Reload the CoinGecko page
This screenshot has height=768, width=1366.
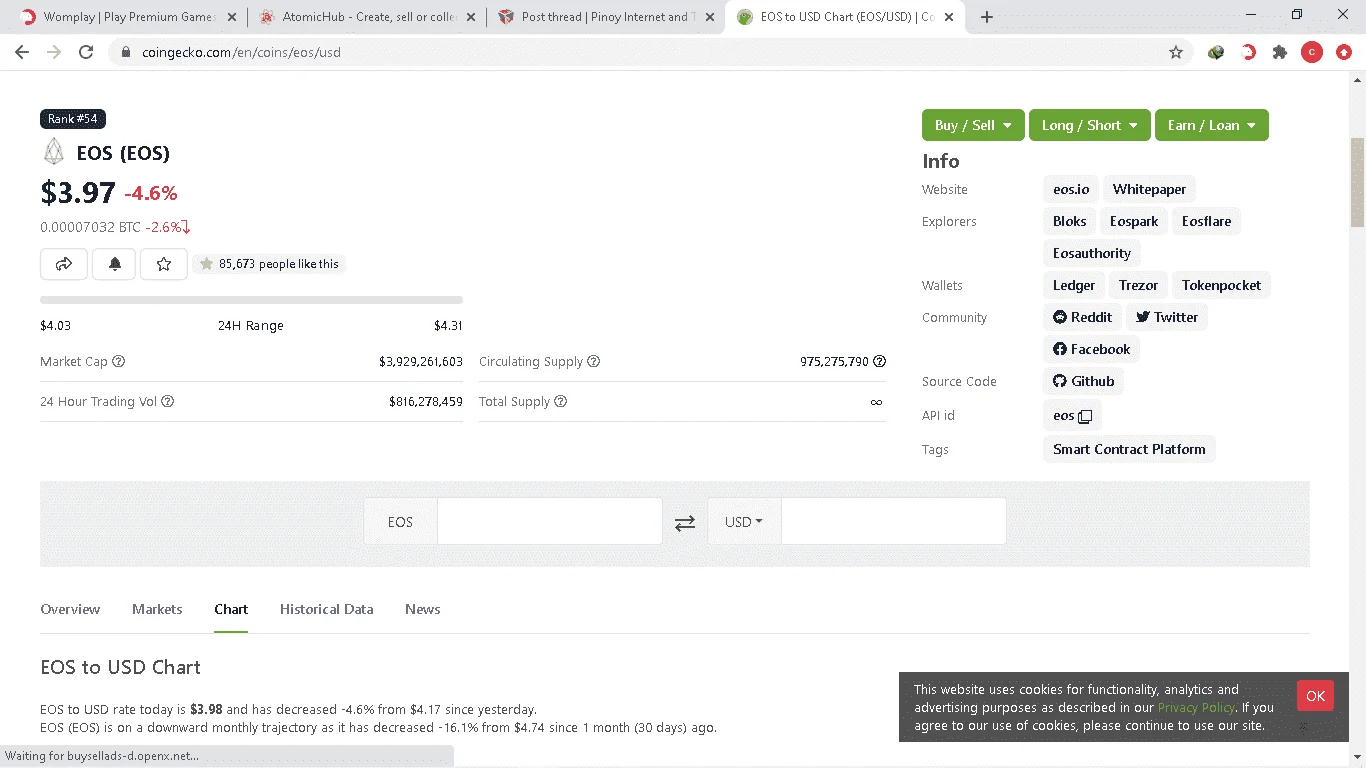pyautogui.click(x=86, y=52)
